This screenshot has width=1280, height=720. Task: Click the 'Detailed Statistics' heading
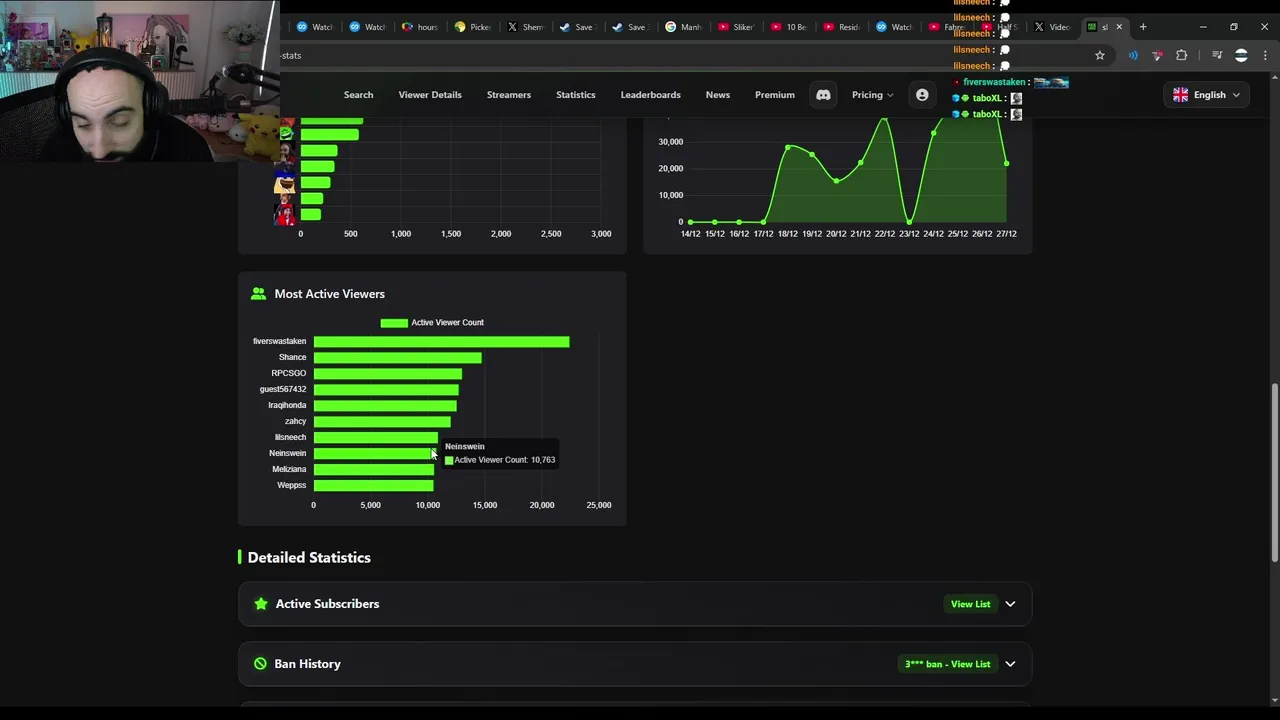[309, 558]
